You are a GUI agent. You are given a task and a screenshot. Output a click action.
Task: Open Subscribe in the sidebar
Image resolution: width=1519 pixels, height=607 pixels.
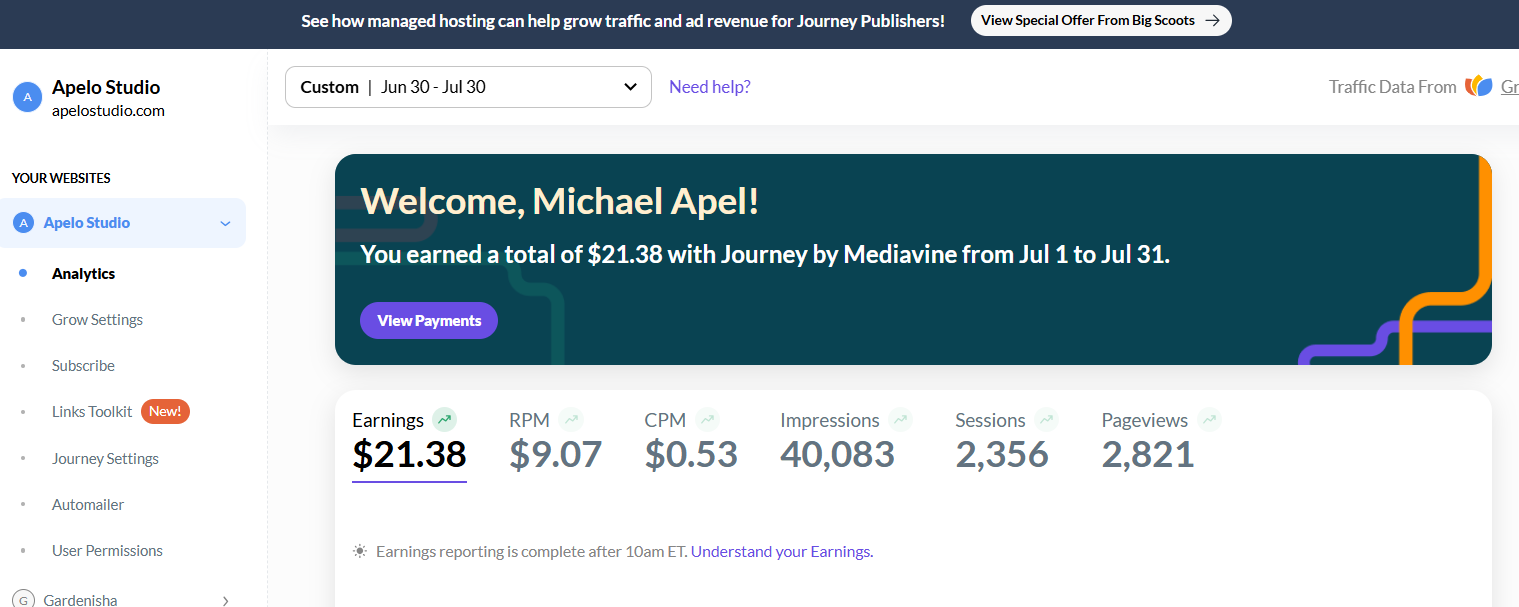[83, 366]
